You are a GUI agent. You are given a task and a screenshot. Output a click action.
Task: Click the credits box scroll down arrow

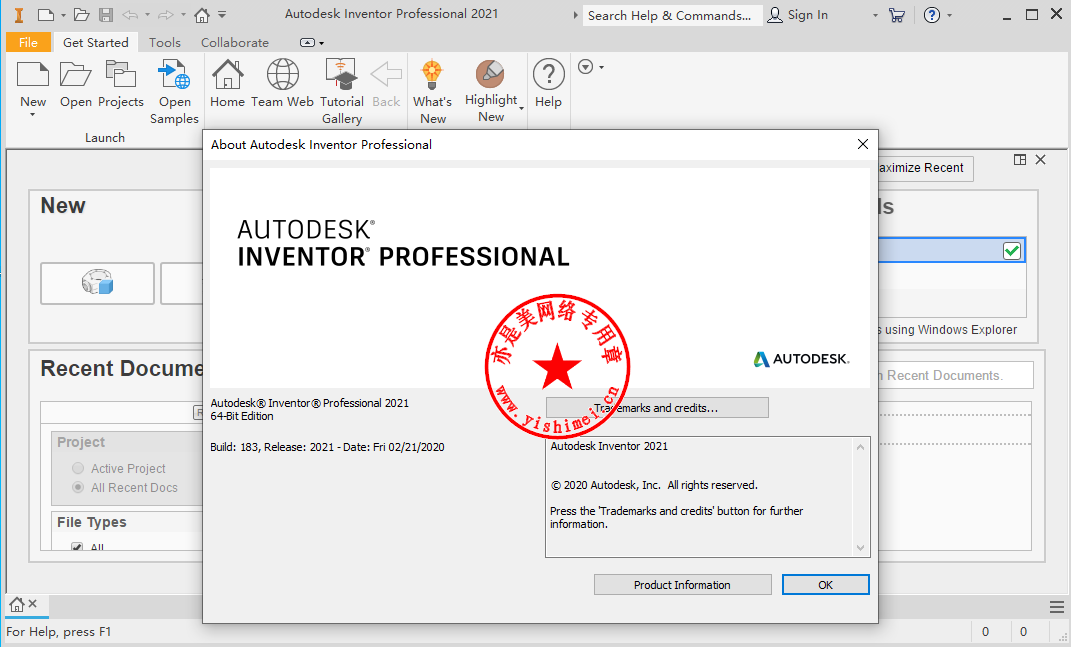(x=861, y=548)
